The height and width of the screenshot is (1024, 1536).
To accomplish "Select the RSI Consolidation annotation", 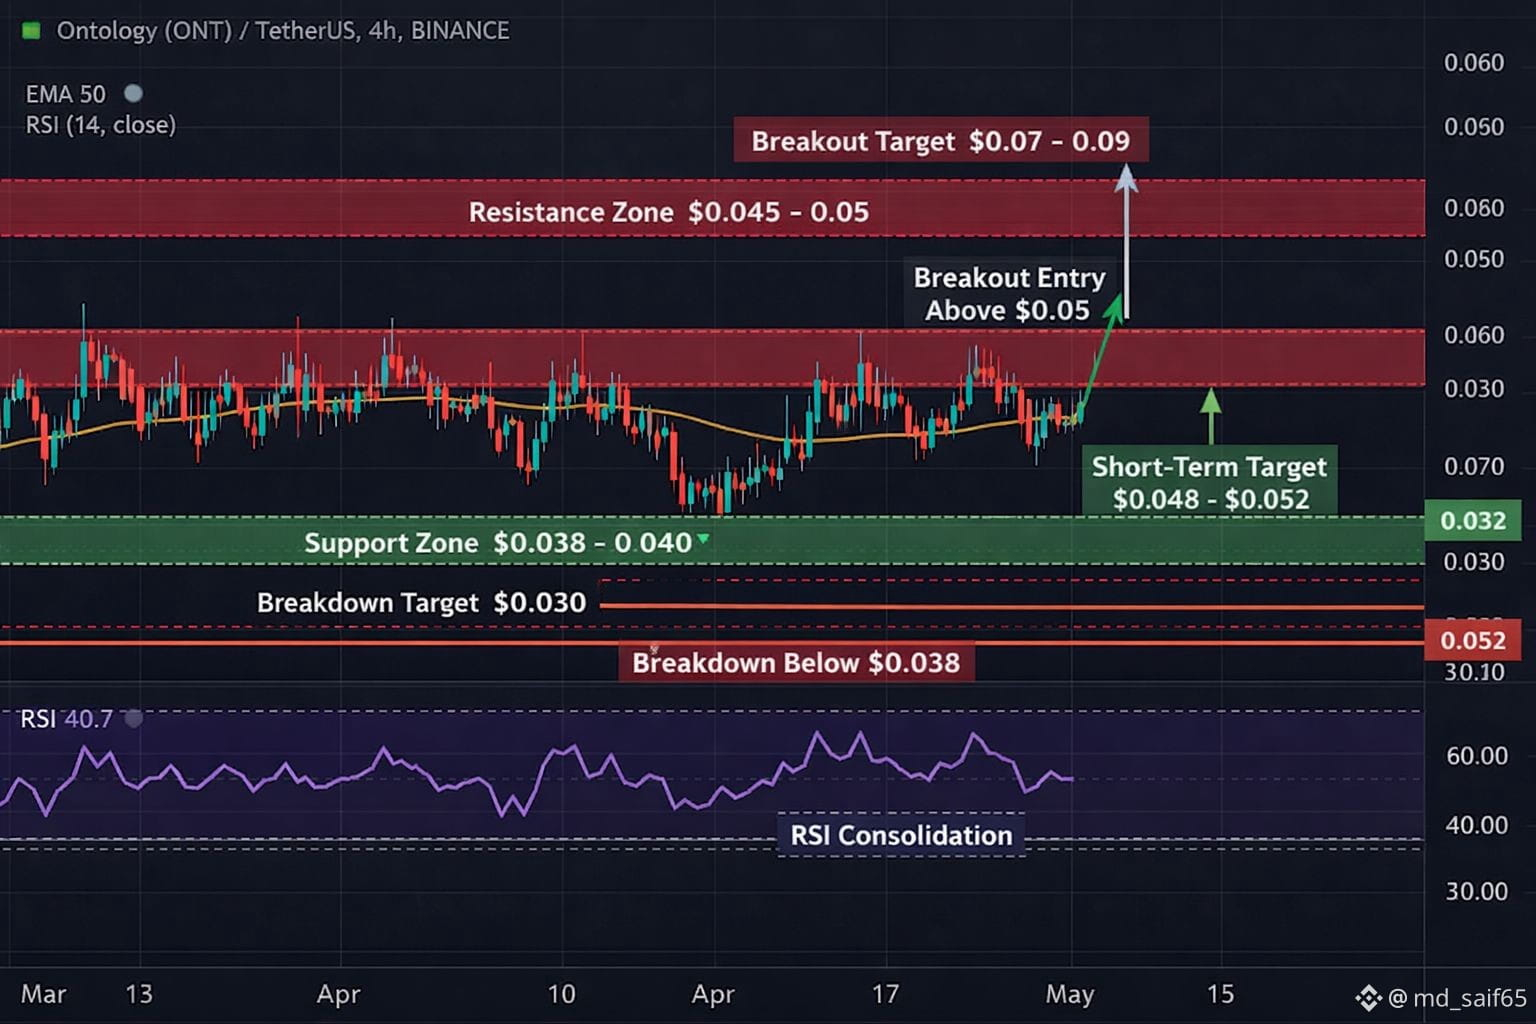I will pyautogui.click(x=901, y=836).
